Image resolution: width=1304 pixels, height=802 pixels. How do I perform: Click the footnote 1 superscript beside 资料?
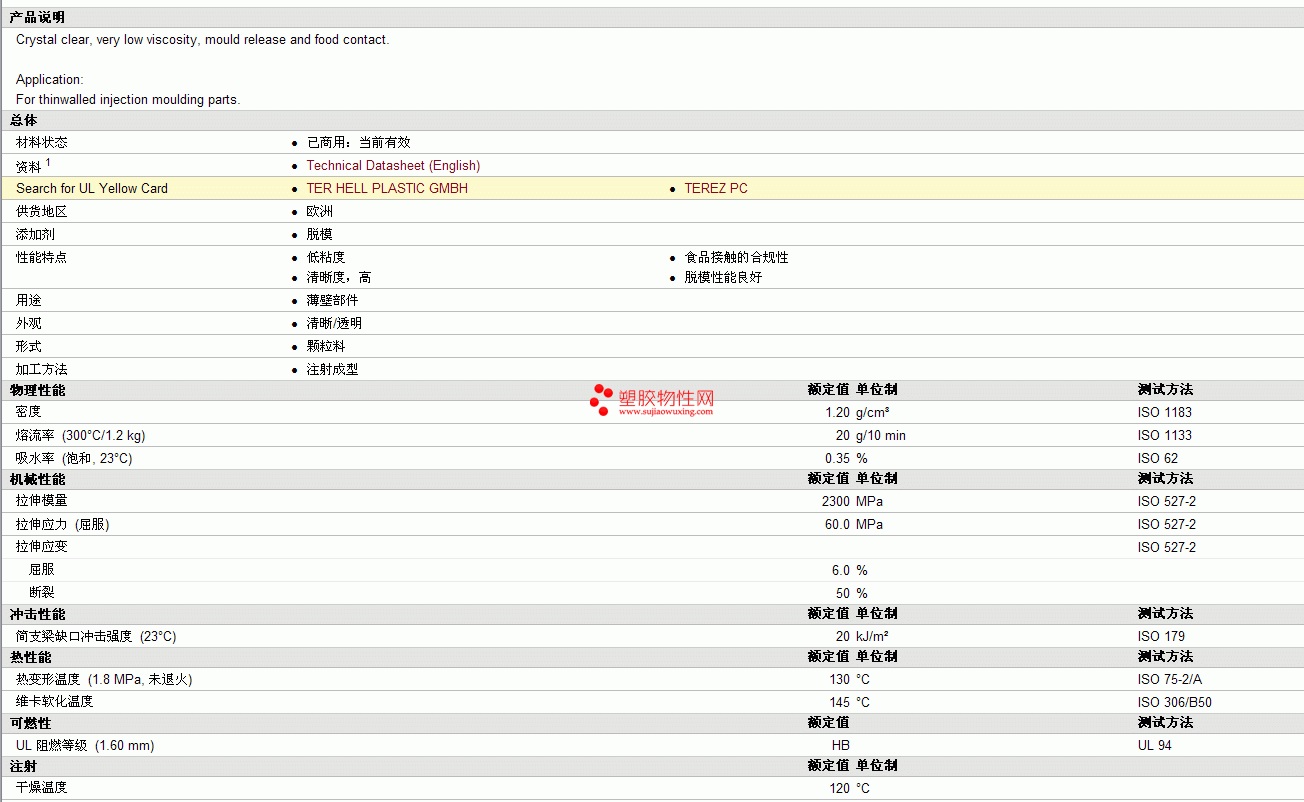click(x=48, y=162)
